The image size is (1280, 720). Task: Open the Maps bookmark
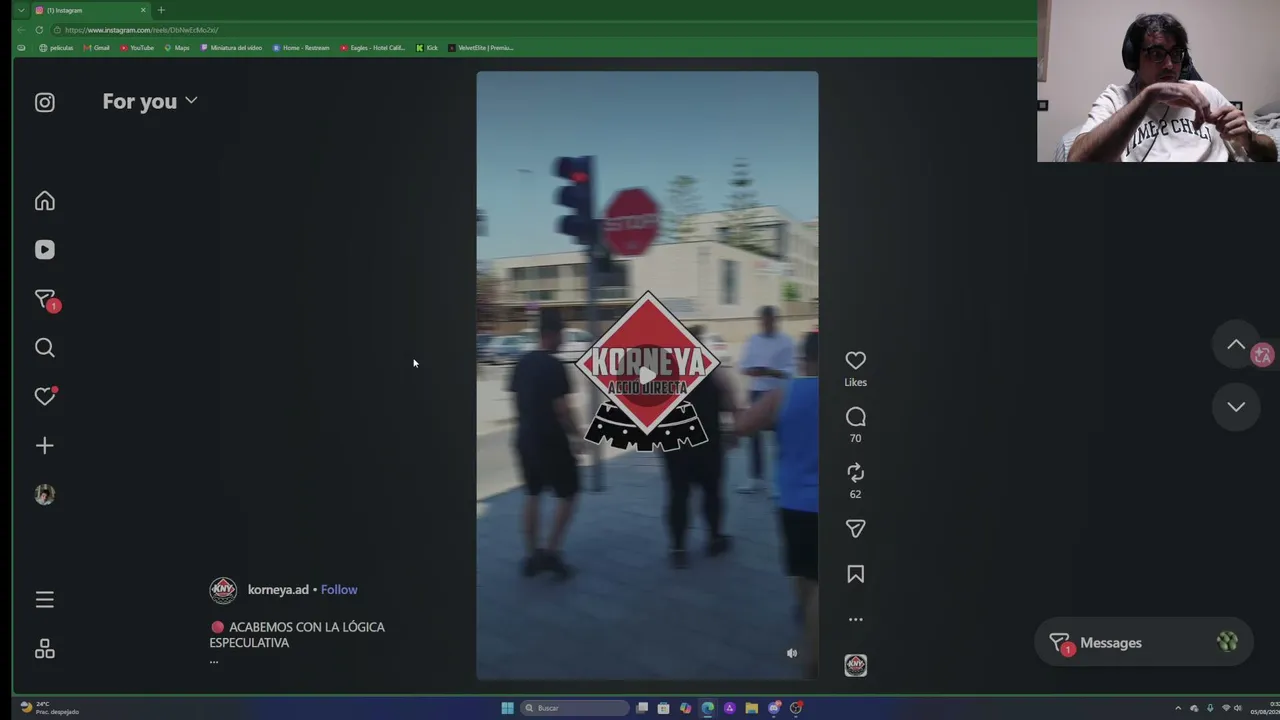click(x=177, y=48)
